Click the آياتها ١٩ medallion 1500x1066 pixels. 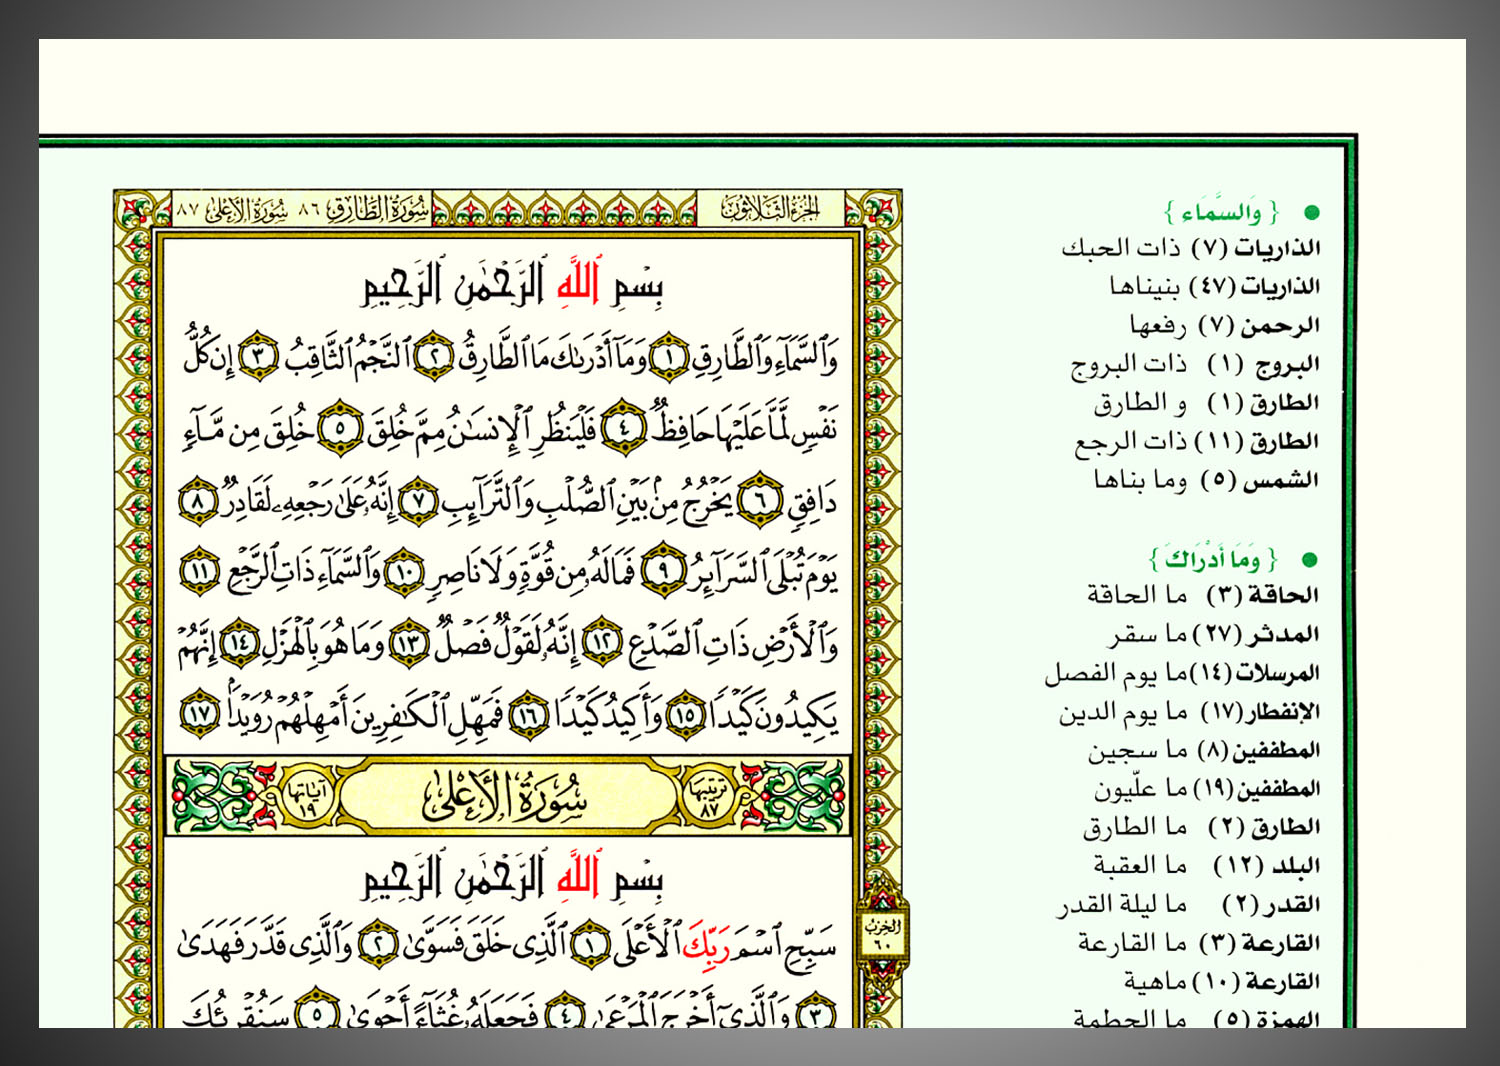tap(307, 797)
